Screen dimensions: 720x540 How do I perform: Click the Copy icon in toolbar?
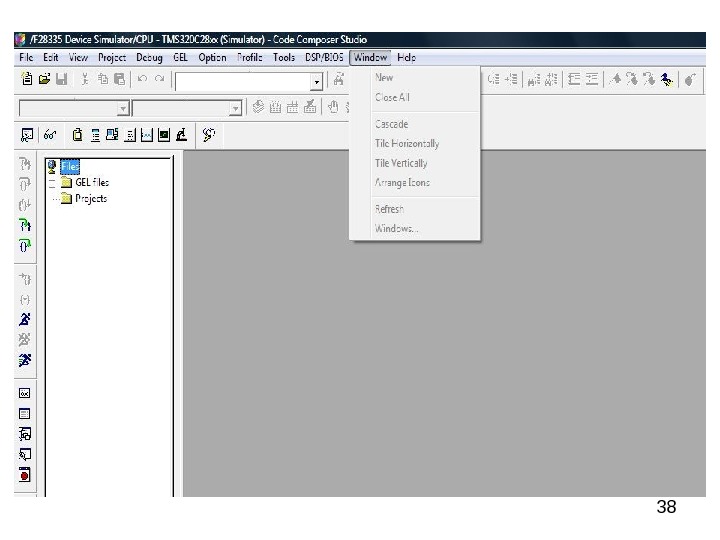pos(103,79)
